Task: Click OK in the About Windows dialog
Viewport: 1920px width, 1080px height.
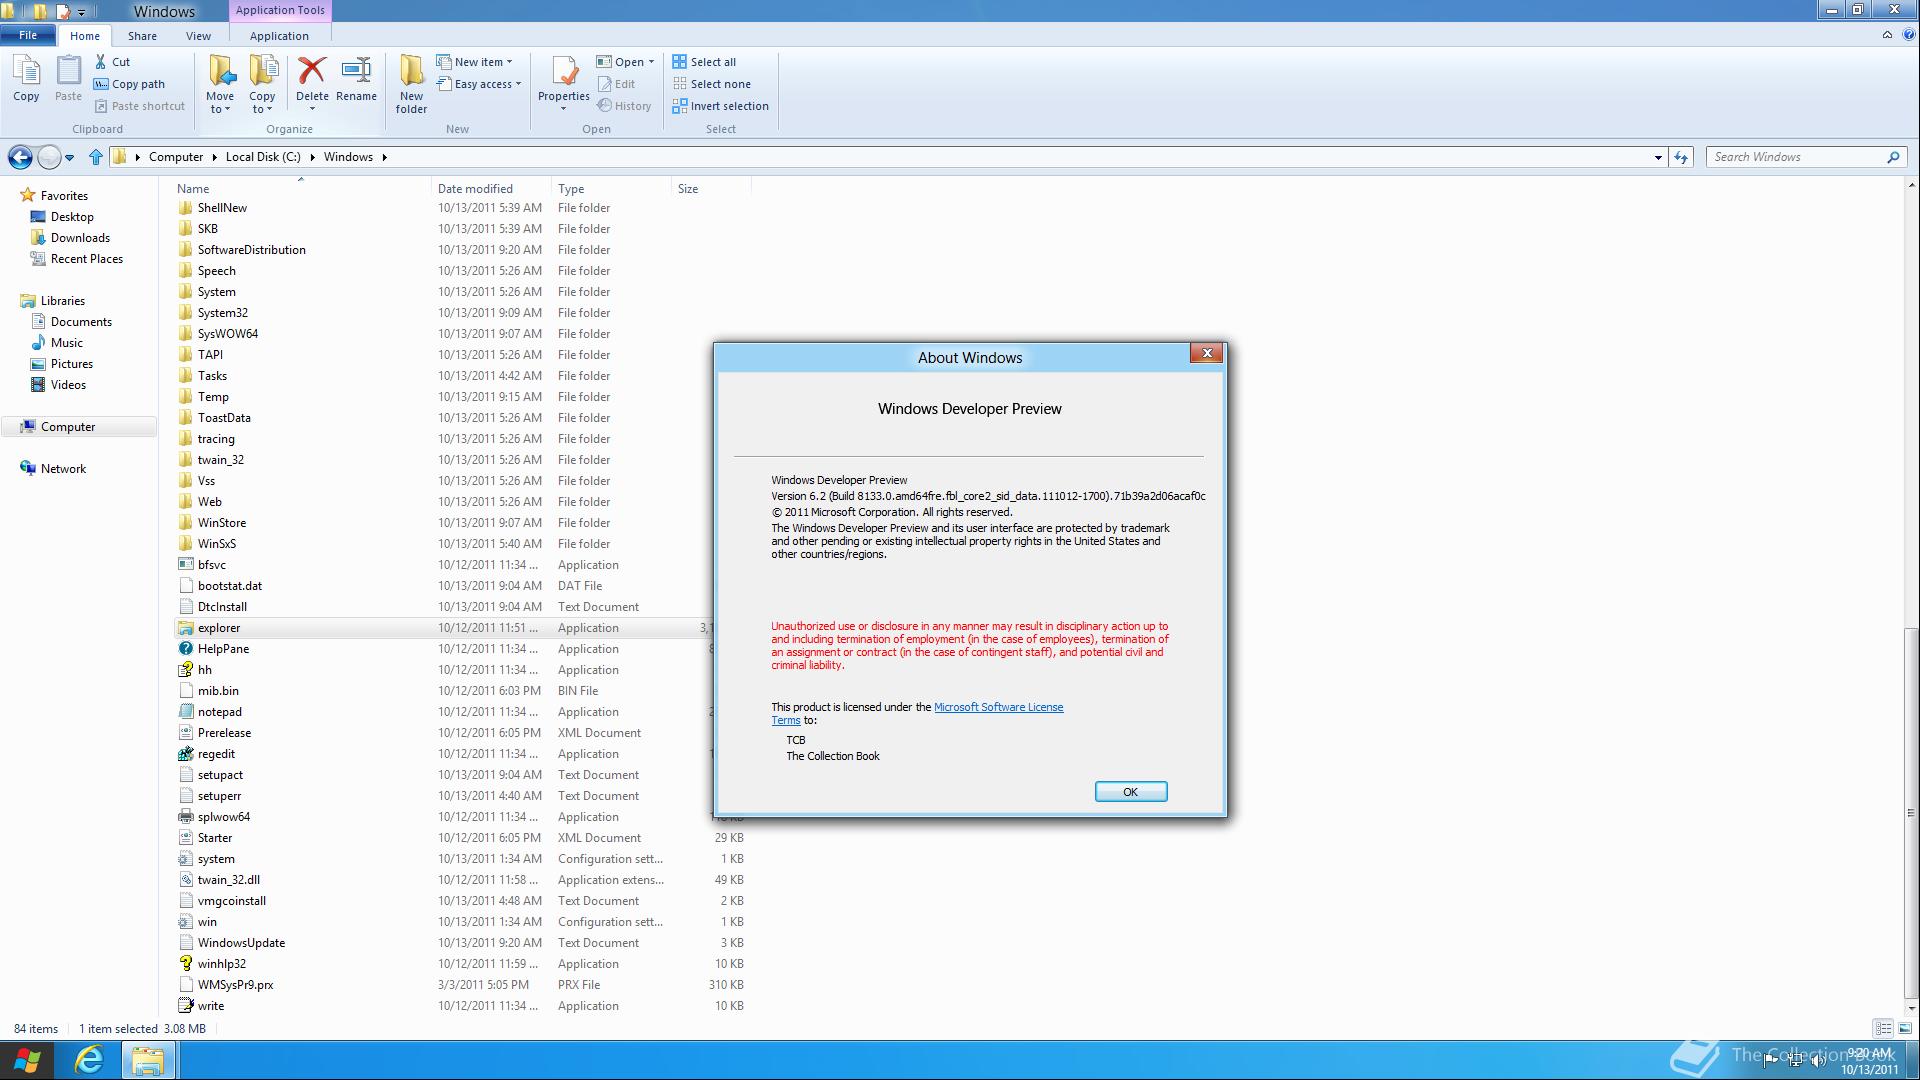Action: (1130, 792)
